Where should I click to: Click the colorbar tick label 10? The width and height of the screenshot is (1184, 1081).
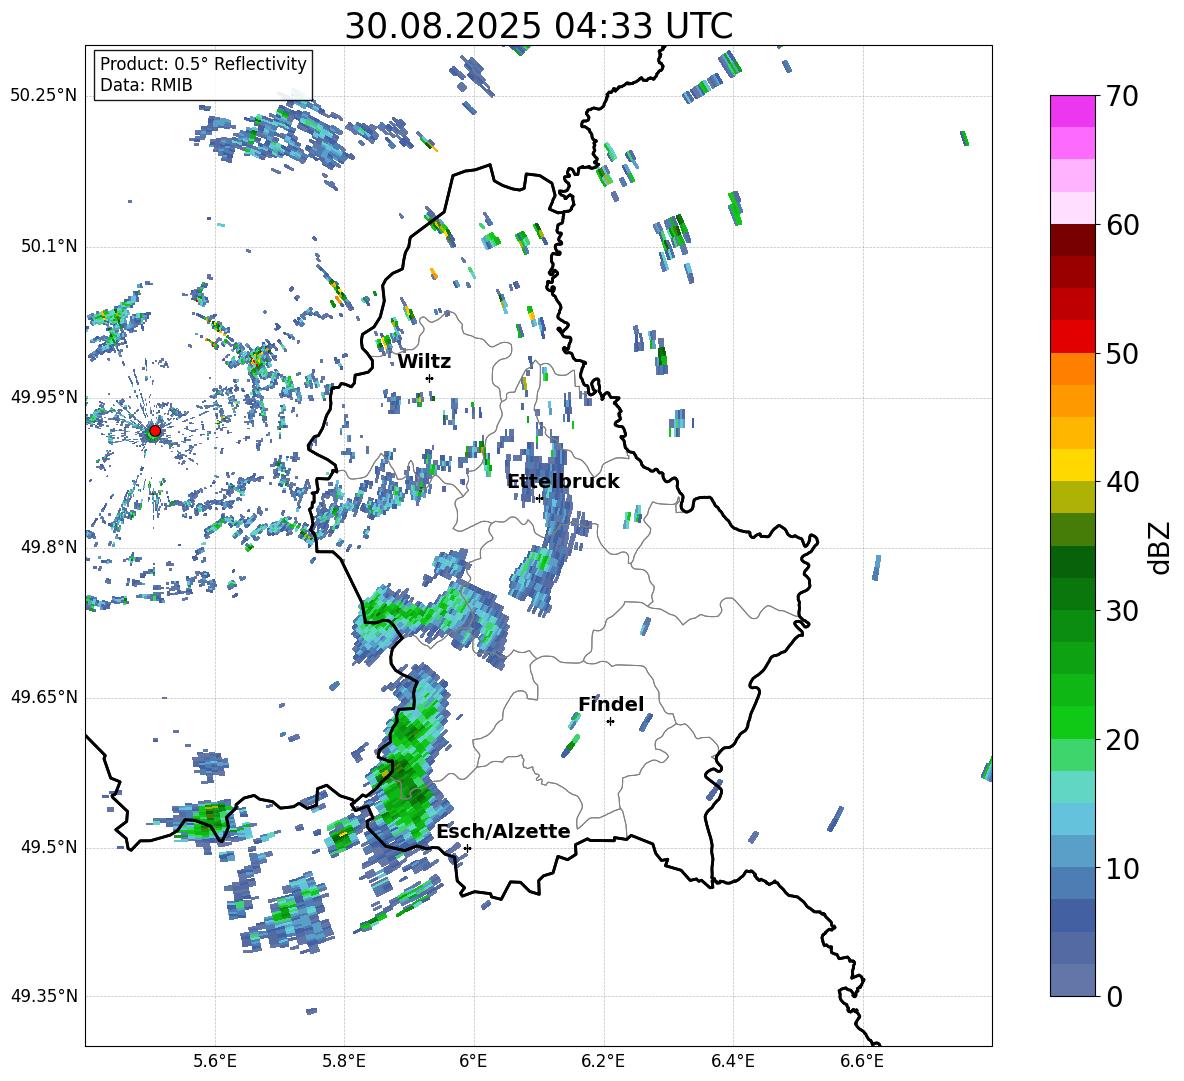1122,868
